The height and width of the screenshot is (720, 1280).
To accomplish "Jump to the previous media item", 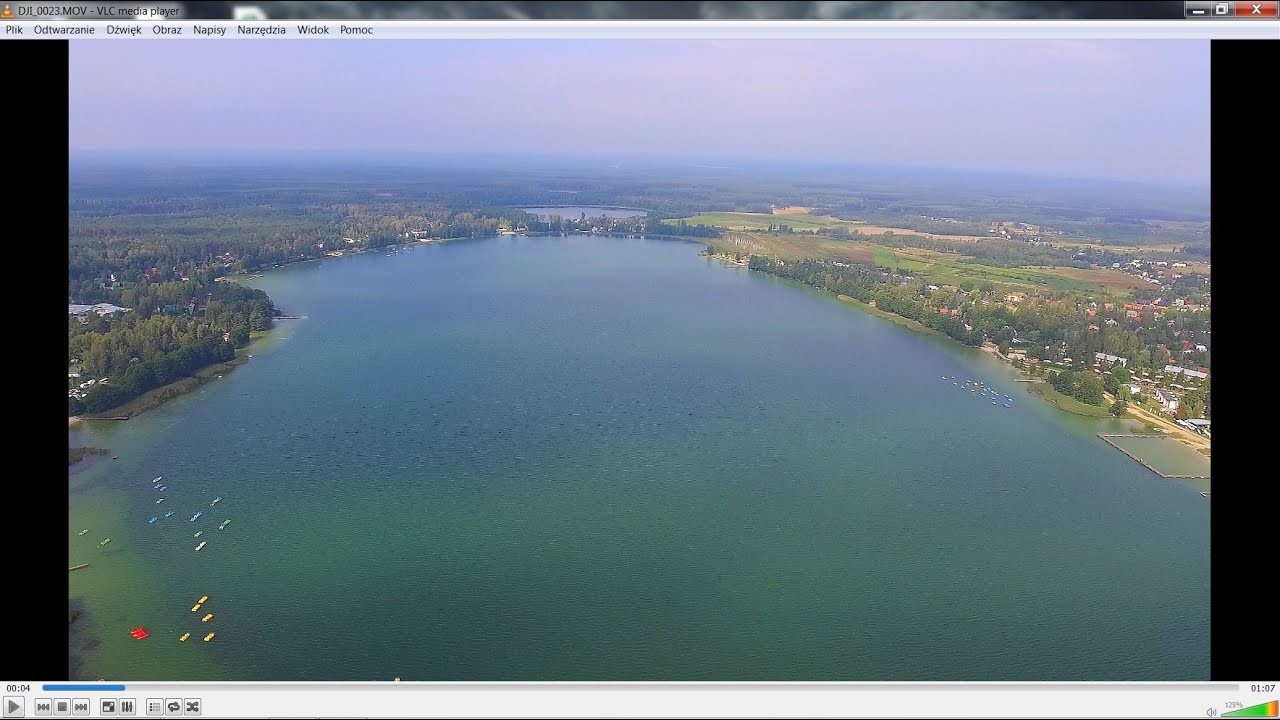I will point(43,707).
